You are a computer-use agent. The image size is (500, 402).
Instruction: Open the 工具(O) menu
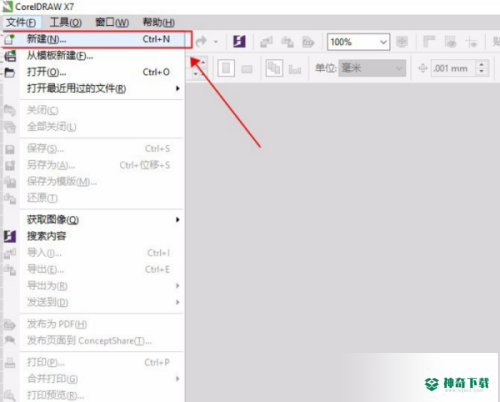point(65,22)
